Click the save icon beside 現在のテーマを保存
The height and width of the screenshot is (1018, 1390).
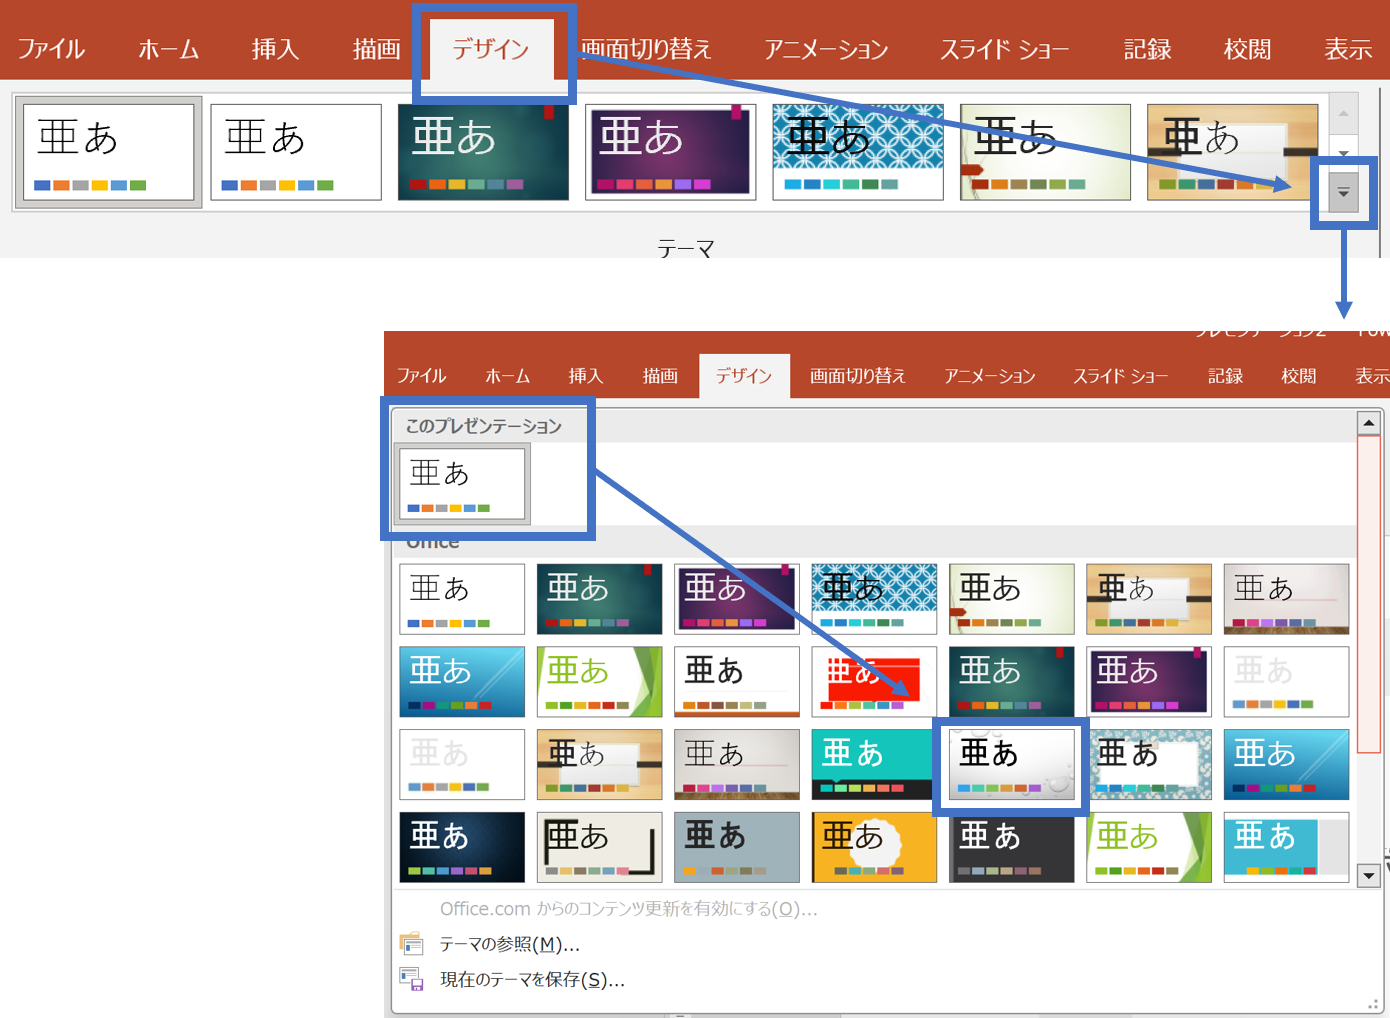(413, 979)
